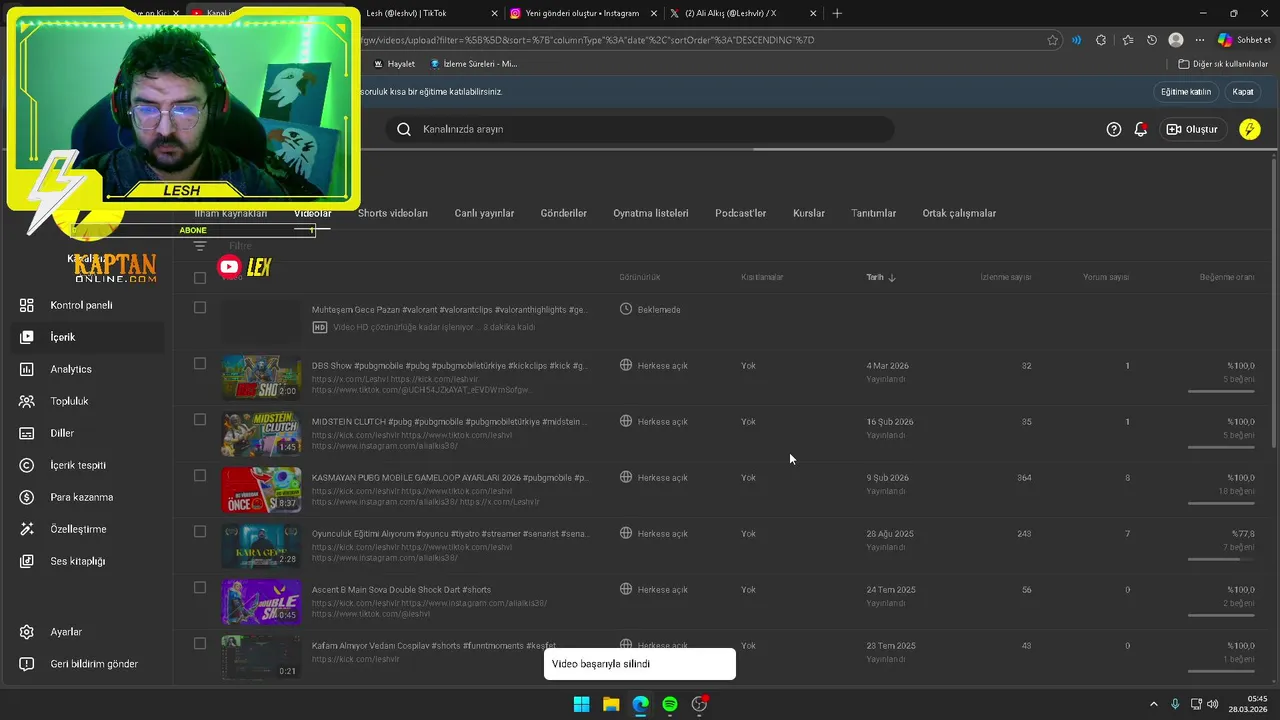The width and height of the screenshot is (1280, 720).
Task: Open the help question mark icon
Action: click(x=1114, y=129)
